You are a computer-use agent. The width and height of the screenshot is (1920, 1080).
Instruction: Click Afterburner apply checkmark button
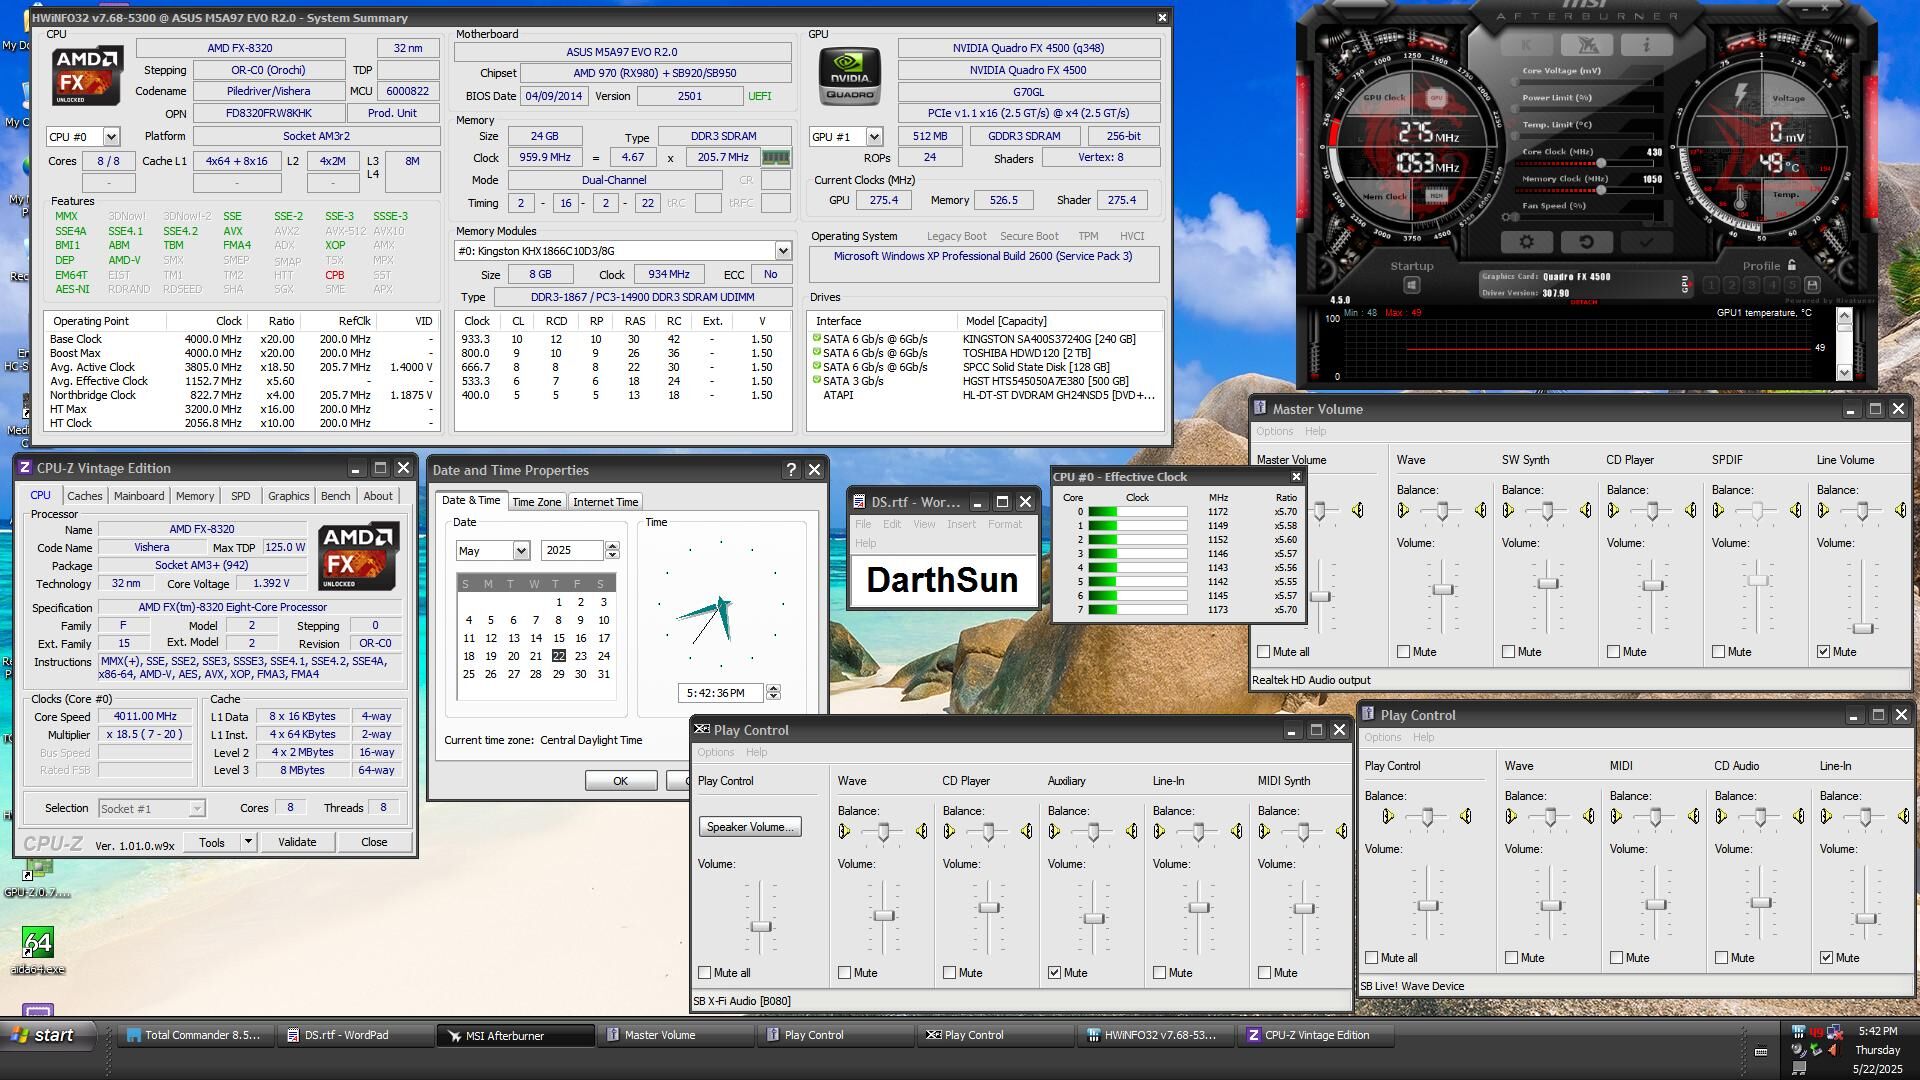pyautogui.click(x=1646, y=241)
